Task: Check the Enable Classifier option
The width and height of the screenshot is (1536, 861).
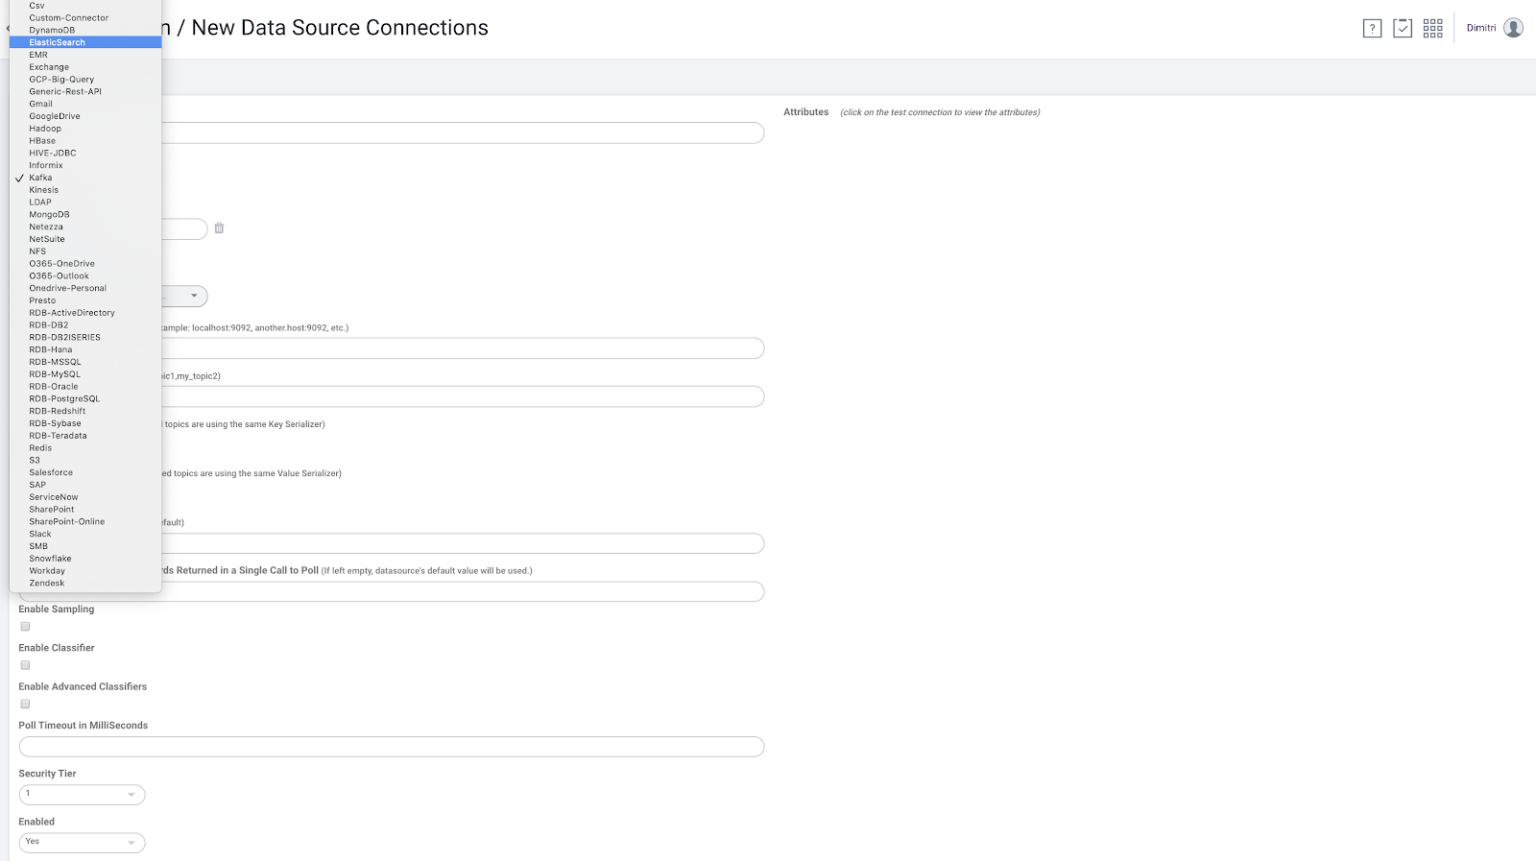Action: point(24,665)
